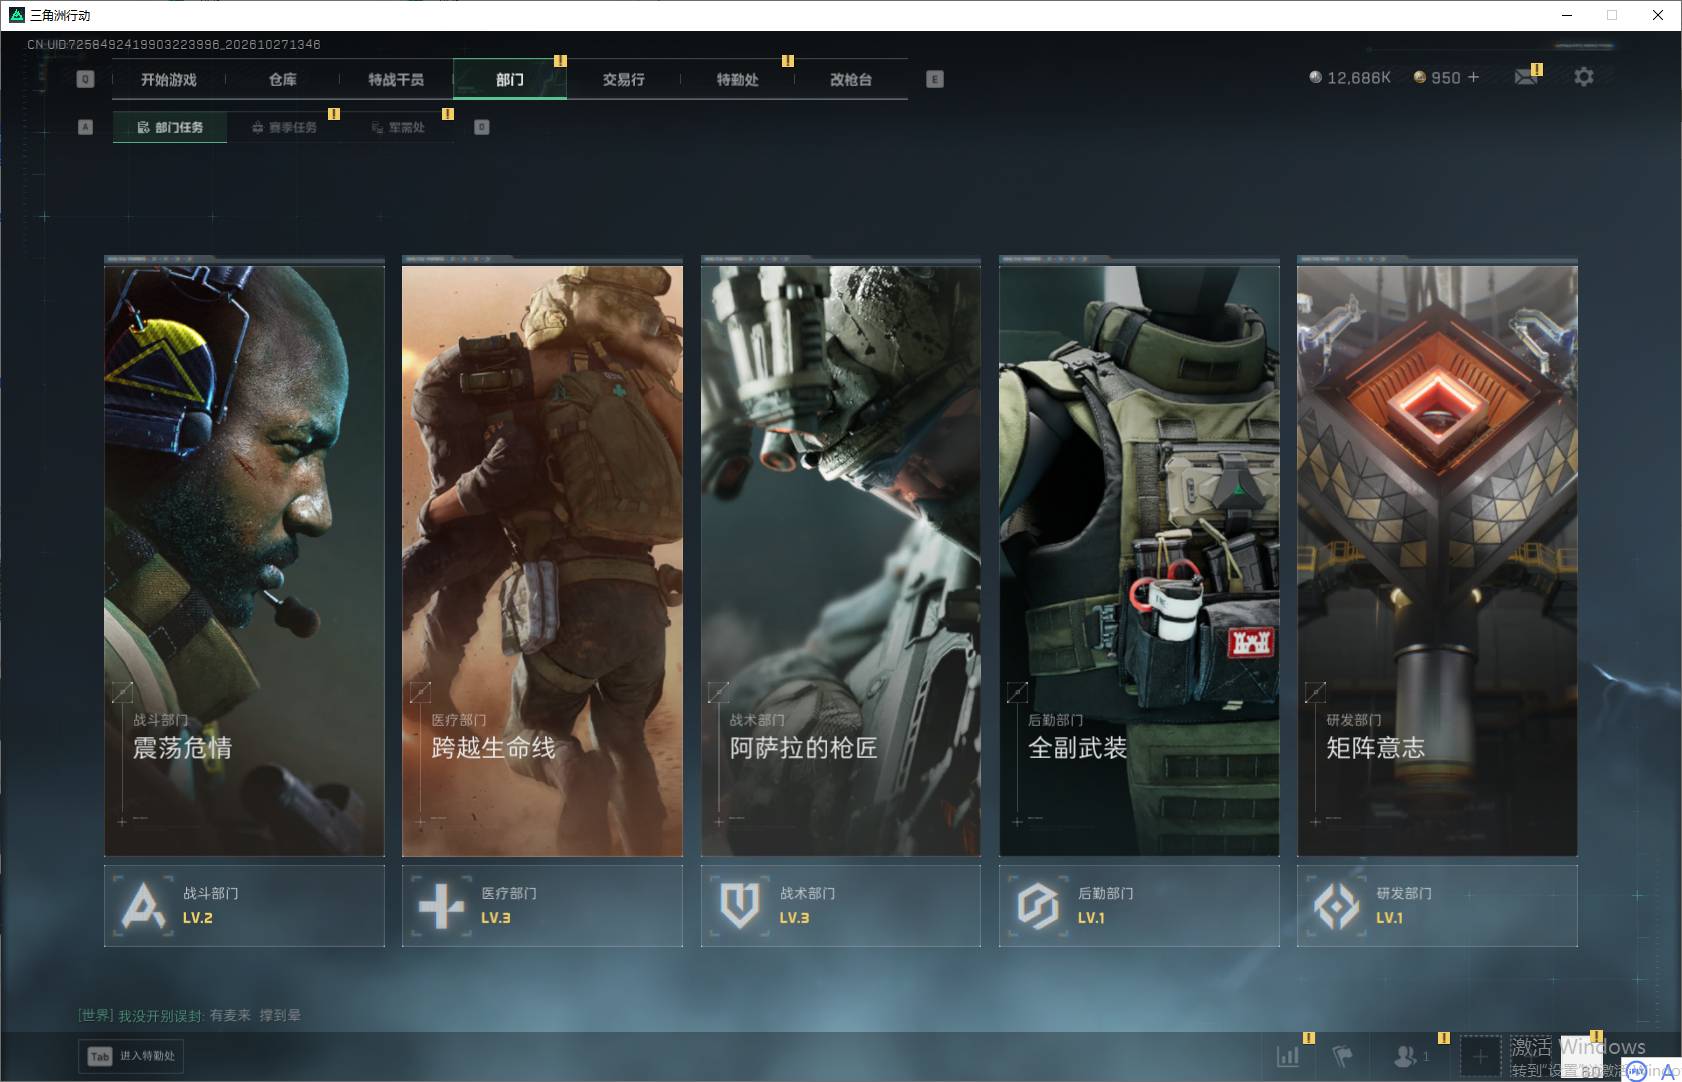Switch to the 特战干员 tab
The image size is (1682, 1082).
(x=396, y=79)
